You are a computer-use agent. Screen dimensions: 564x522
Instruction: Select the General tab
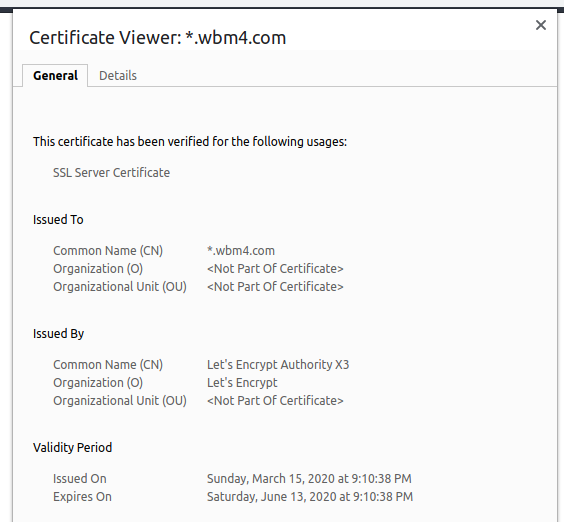(x=55, y=76)
